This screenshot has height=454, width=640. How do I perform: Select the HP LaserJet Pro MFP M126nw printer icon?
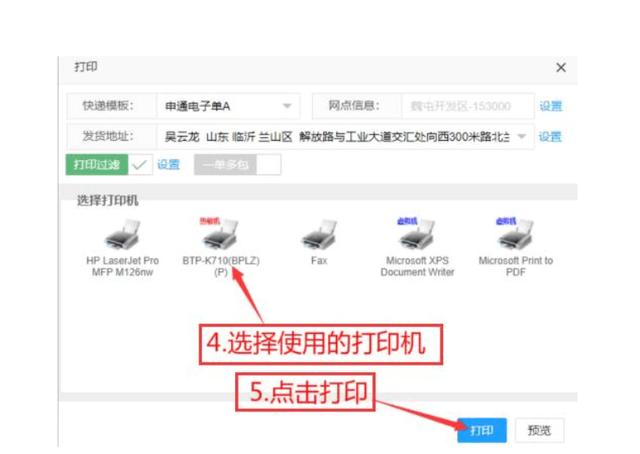122,234
